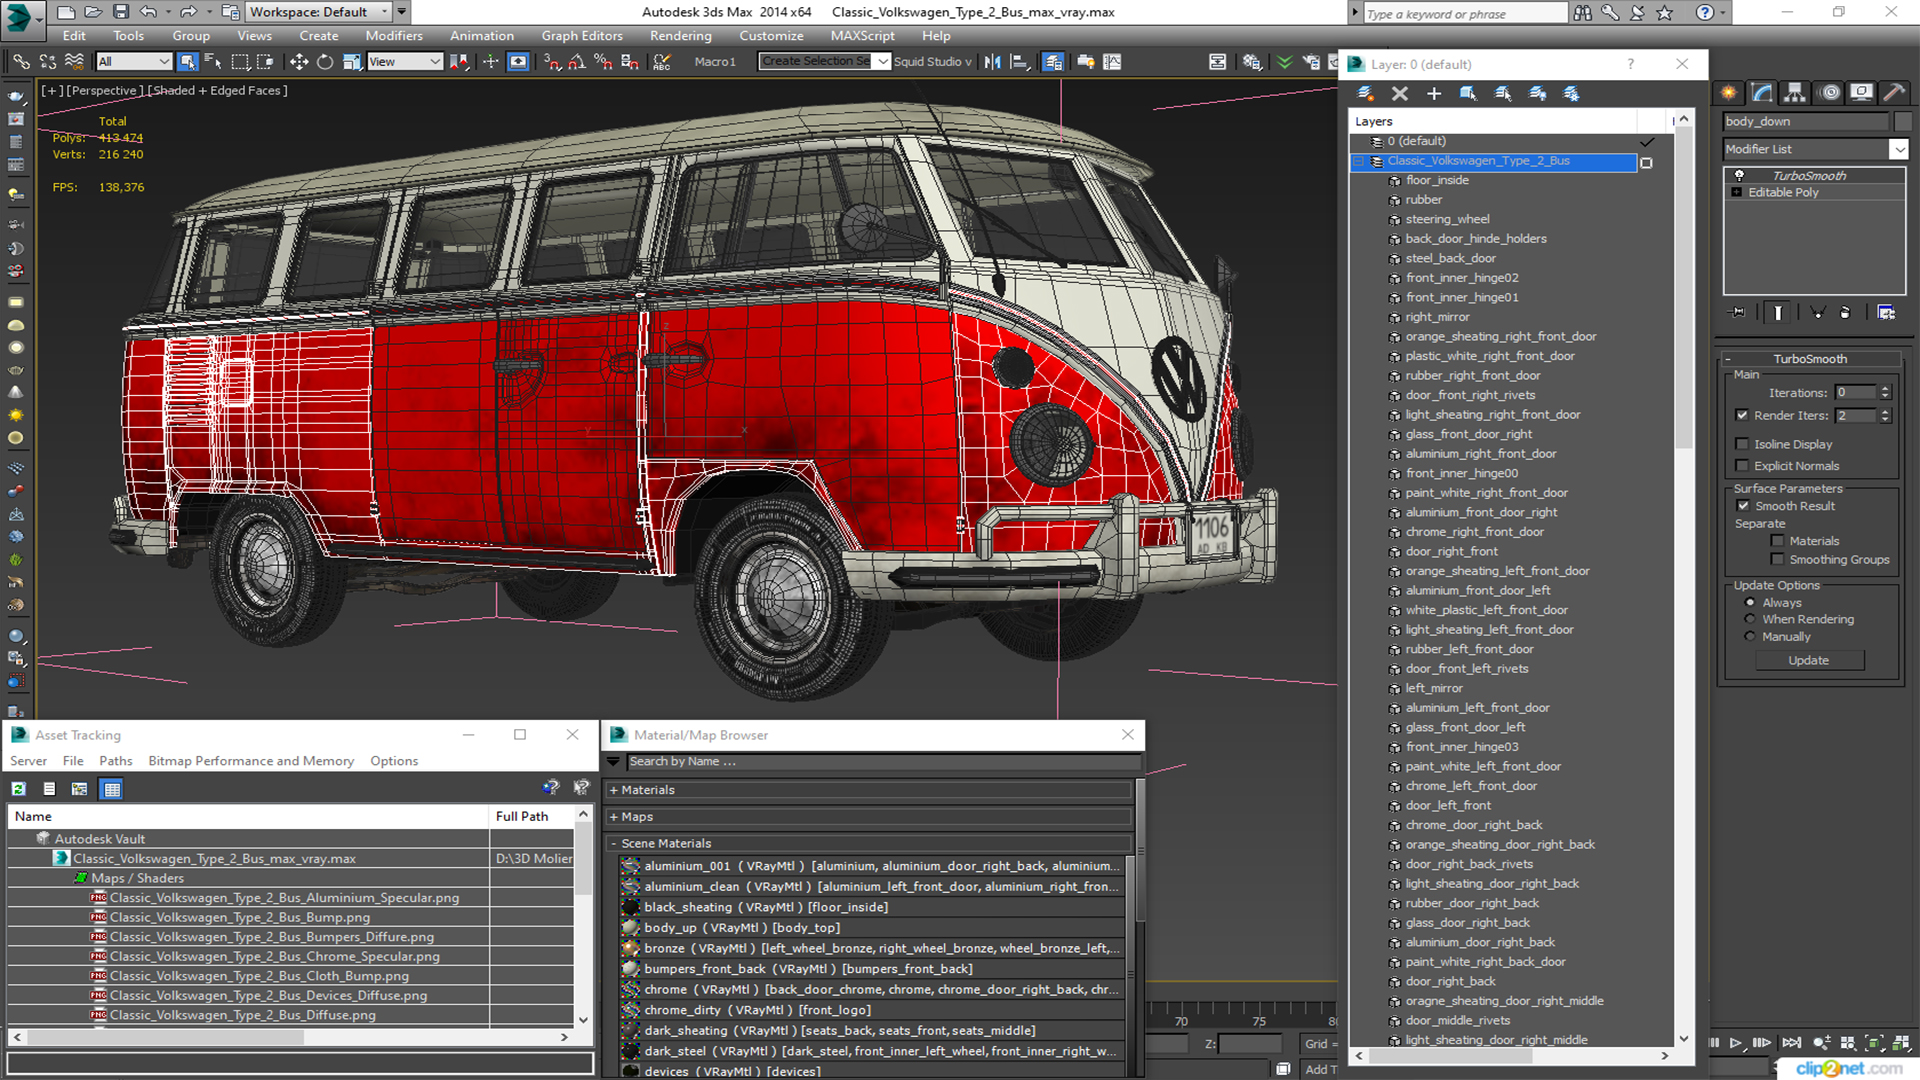The width and height of the screenshot is (1920, 1080).
Task: Toggle the Render Iters checkbox
Action: tap(1742, 415)
